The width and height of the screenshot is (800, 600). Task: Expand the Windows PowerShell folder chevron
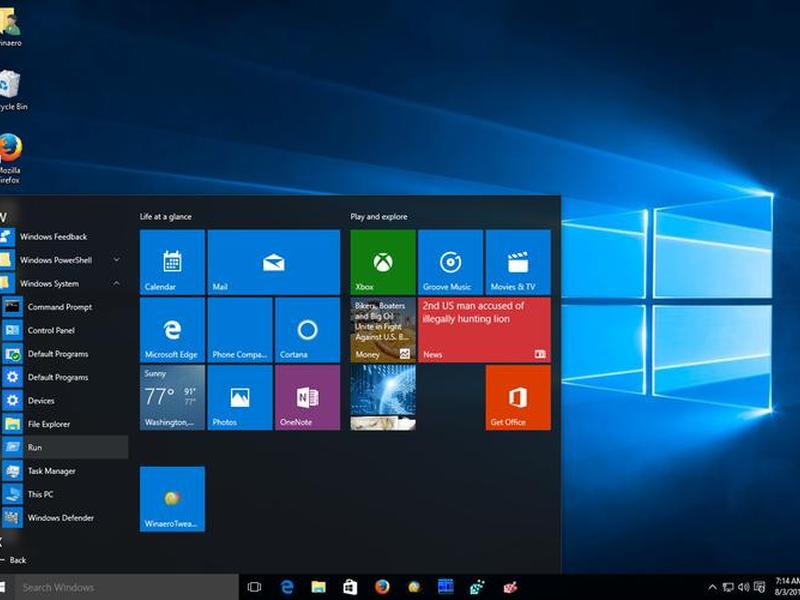coord(117,260)
